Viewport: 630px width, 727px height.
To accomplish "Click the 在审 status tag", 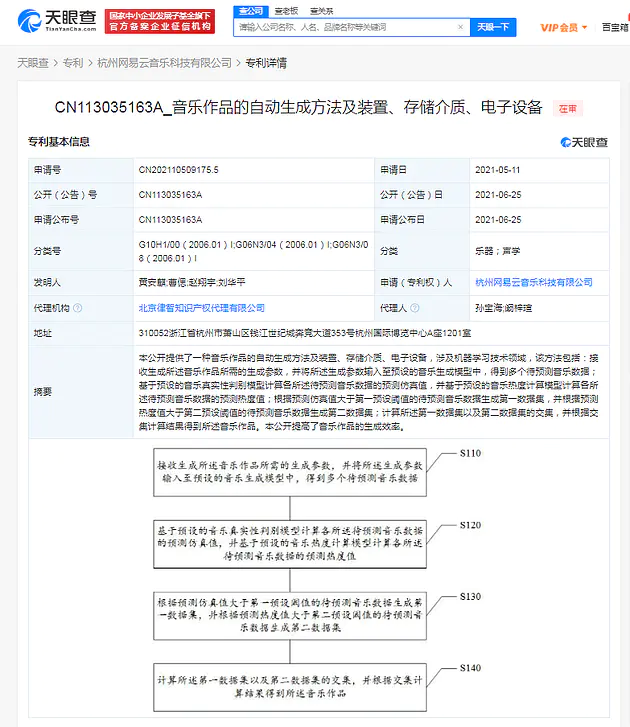I will [568, 108].
